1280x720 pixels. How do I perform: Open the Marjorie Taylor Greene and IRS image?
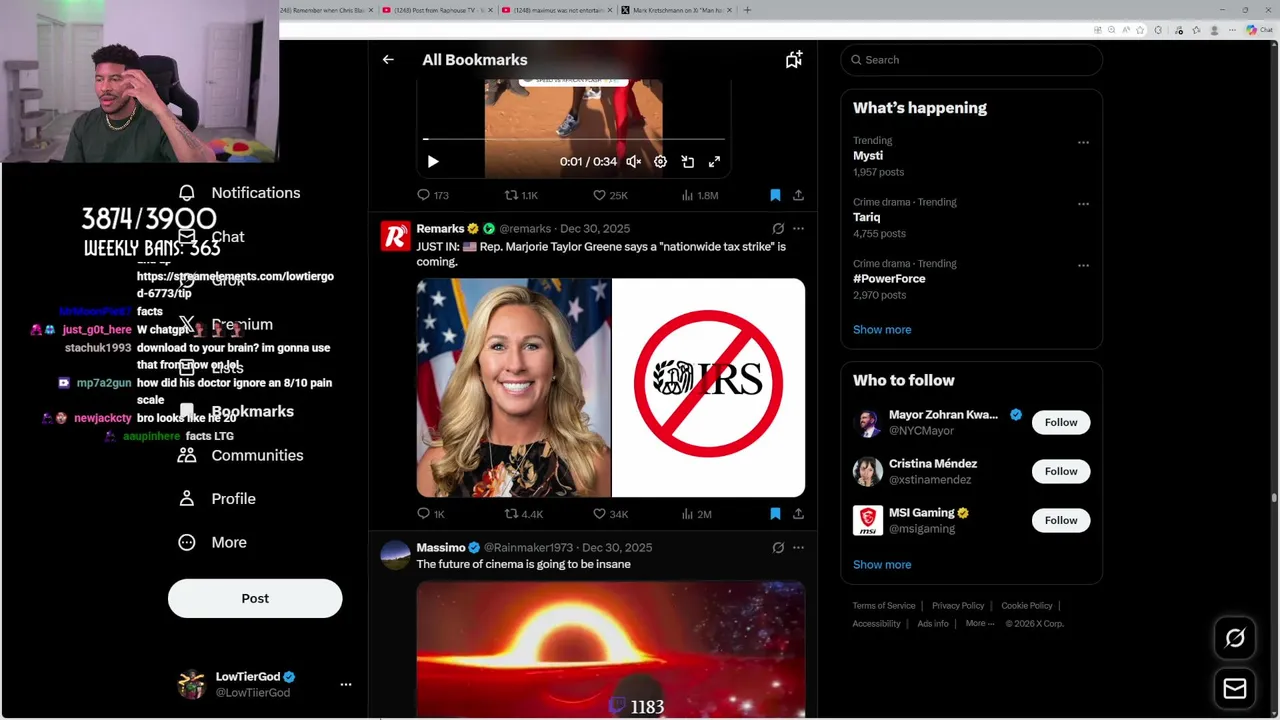[x=611, y=388]
